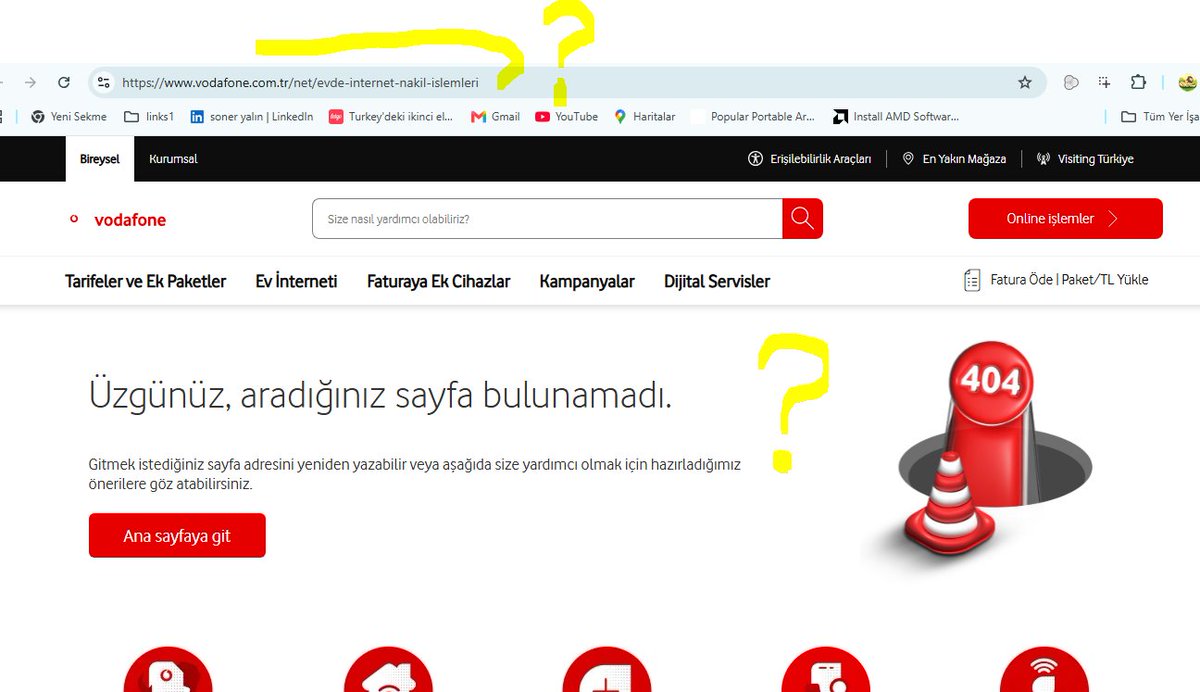Click the accessibility person icon
This screenshot has height=692, width=1200.
[756, 159]
